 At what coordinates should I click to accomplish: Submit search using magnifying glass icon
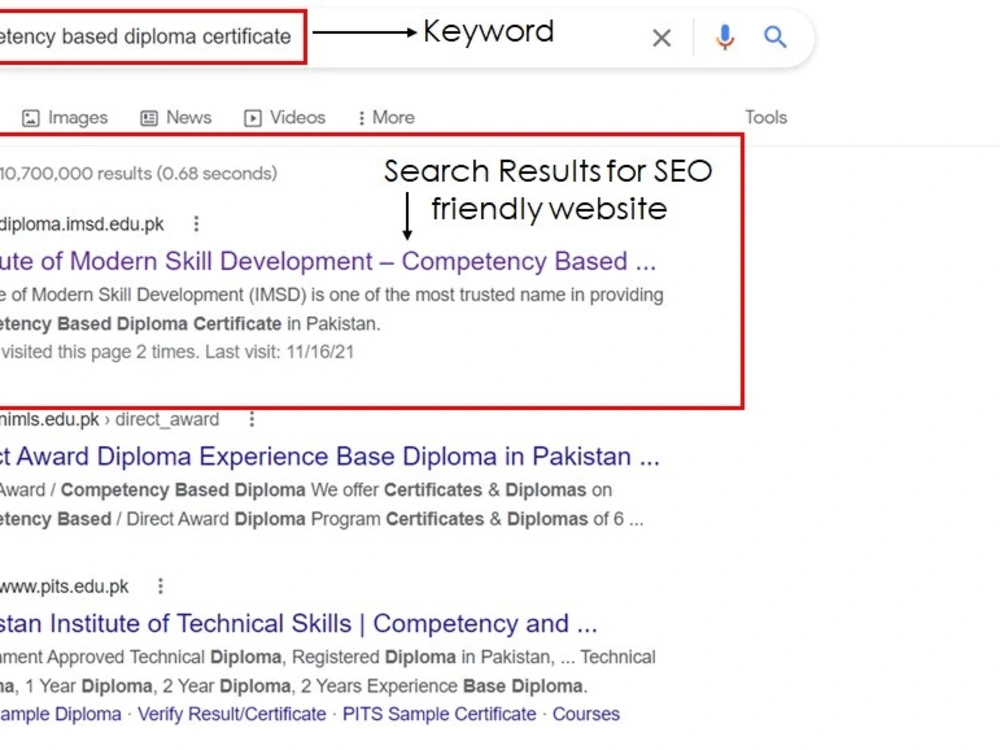(775, 37)
